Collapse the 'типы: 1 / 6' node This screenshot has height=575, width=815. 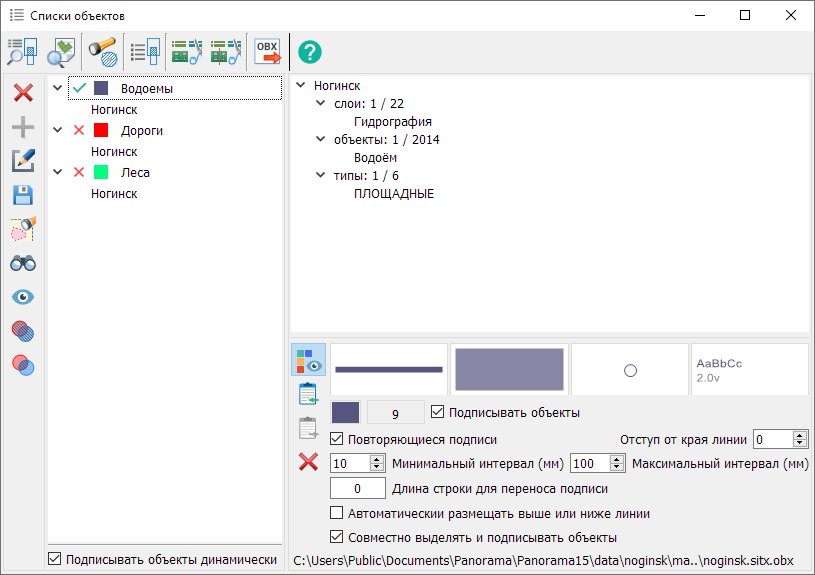(321, 176)
